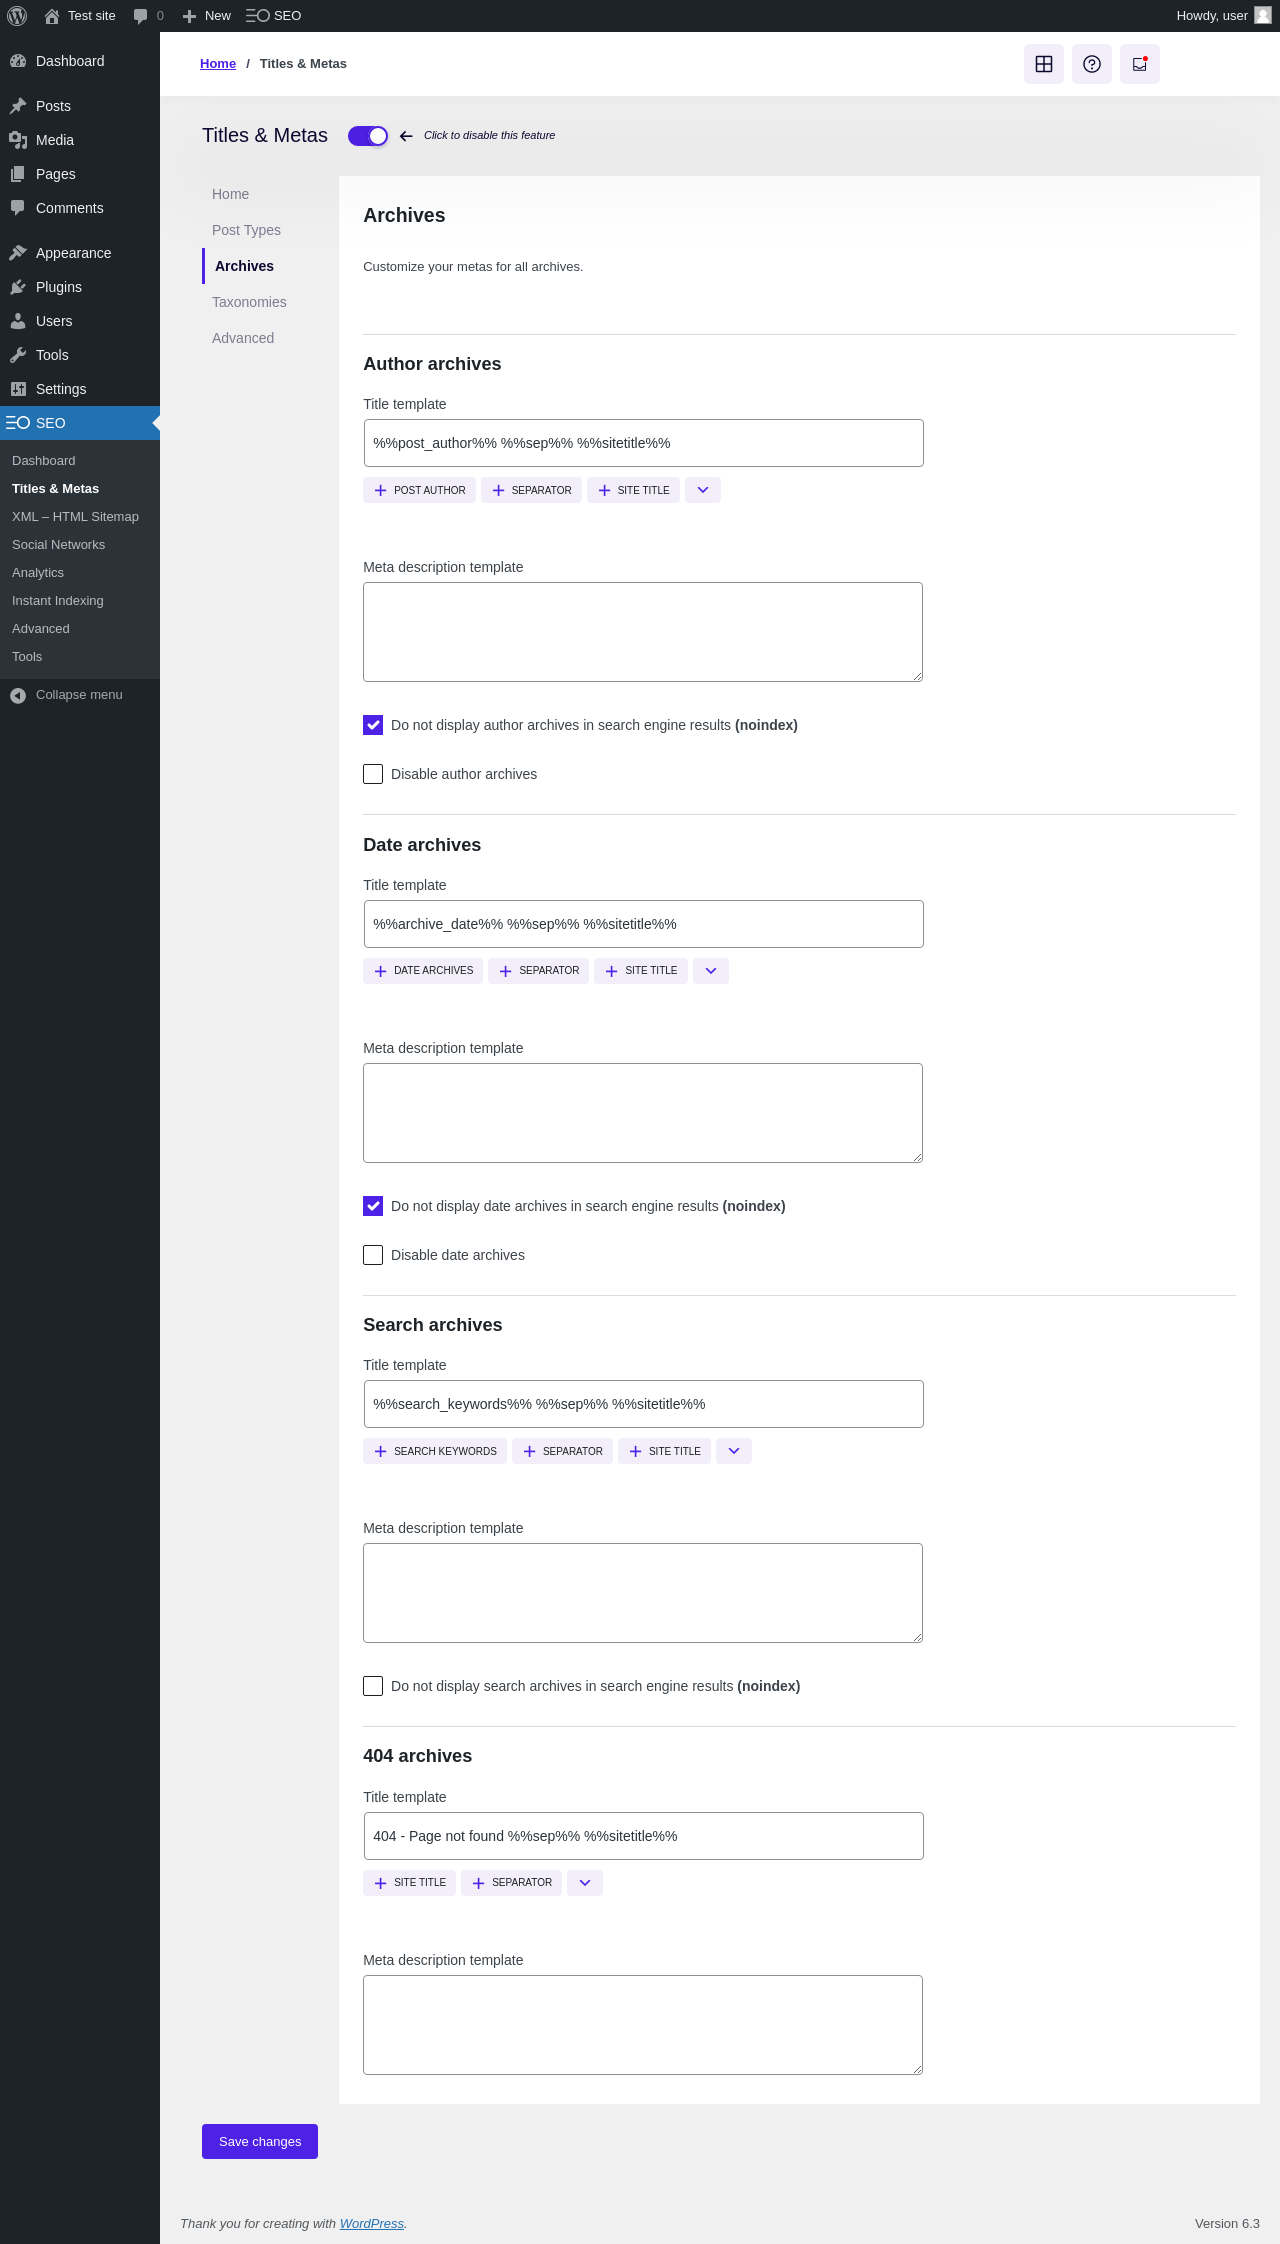Click the Appearance brush icon in sidebar
This screenshot has width=1280, height=2244.
18,253
